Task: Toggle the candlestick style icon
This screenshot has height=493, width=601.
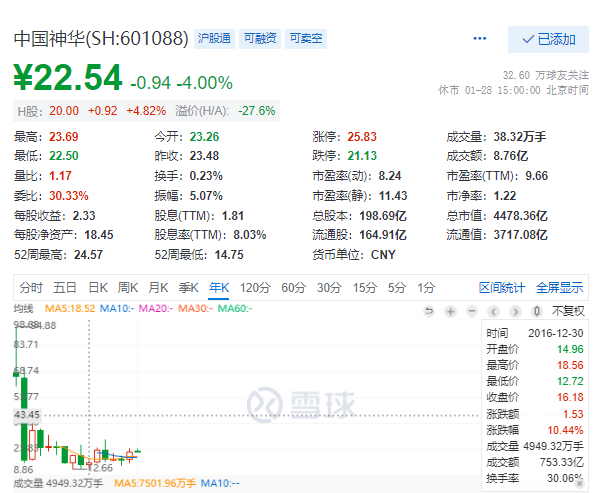Action: (x=537, y=311)
